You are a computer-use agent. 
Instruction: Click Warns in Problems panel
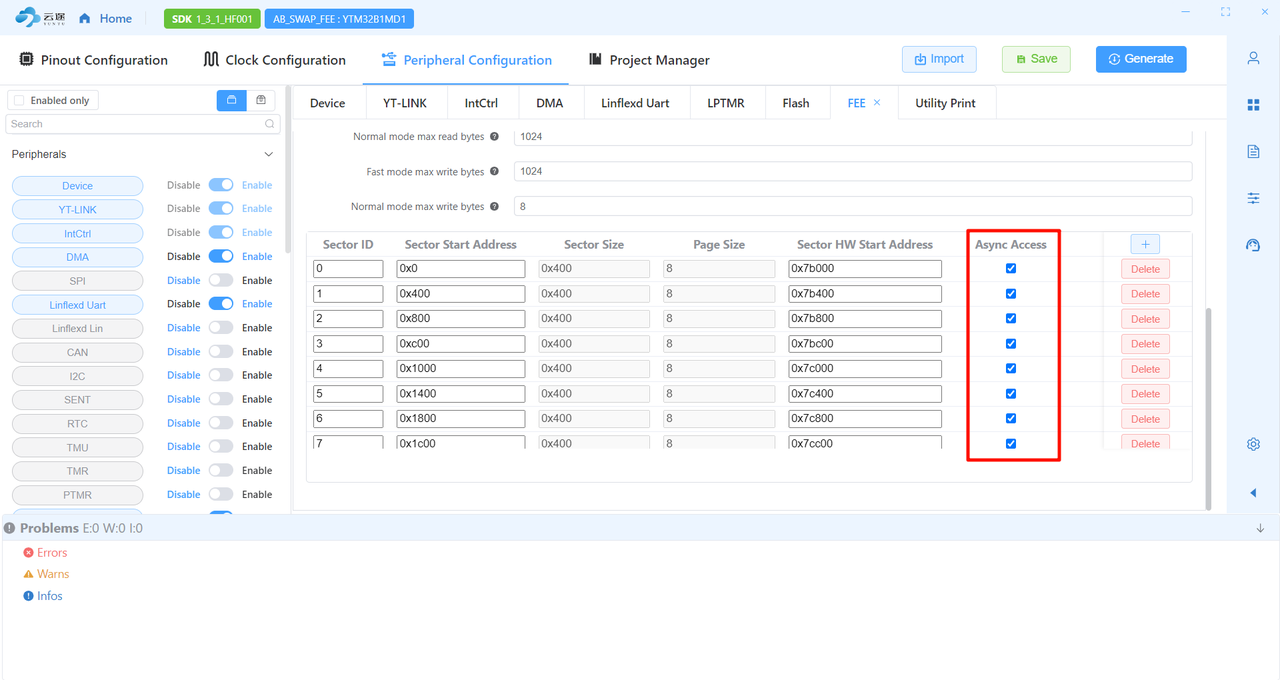(53, 574)
